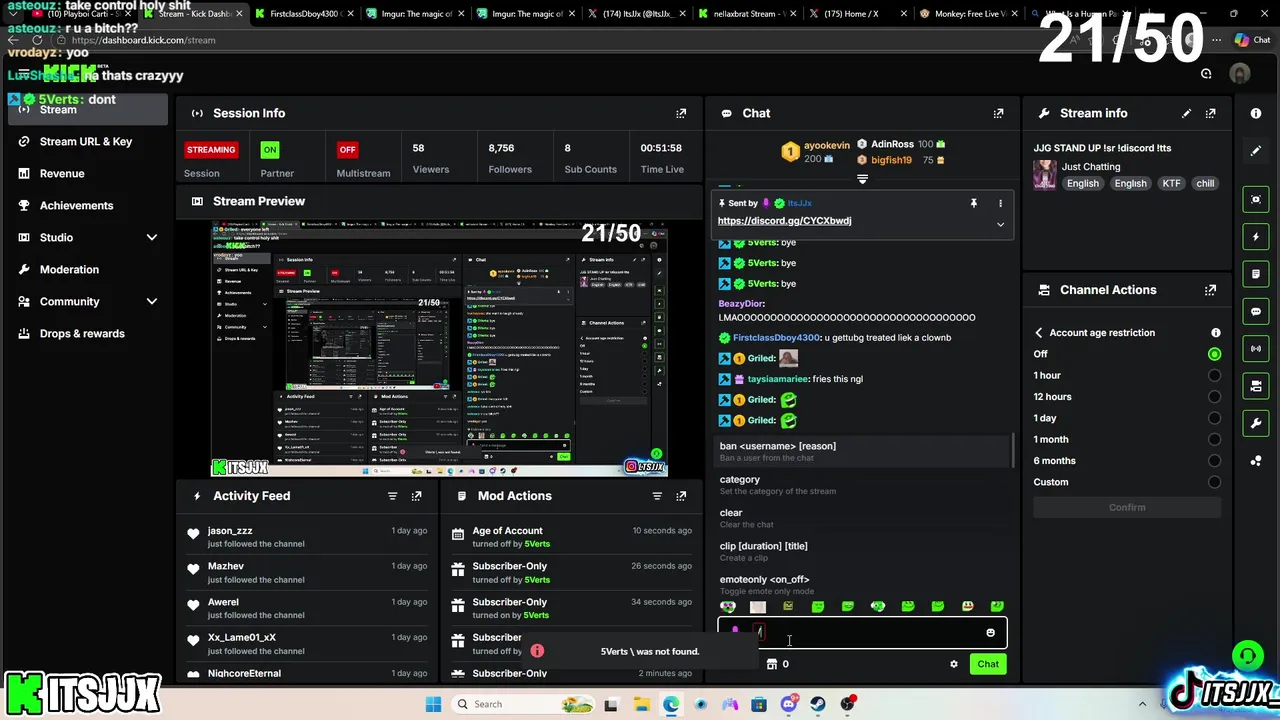Open Stream URL & Key in sidebar

point(88,141)
